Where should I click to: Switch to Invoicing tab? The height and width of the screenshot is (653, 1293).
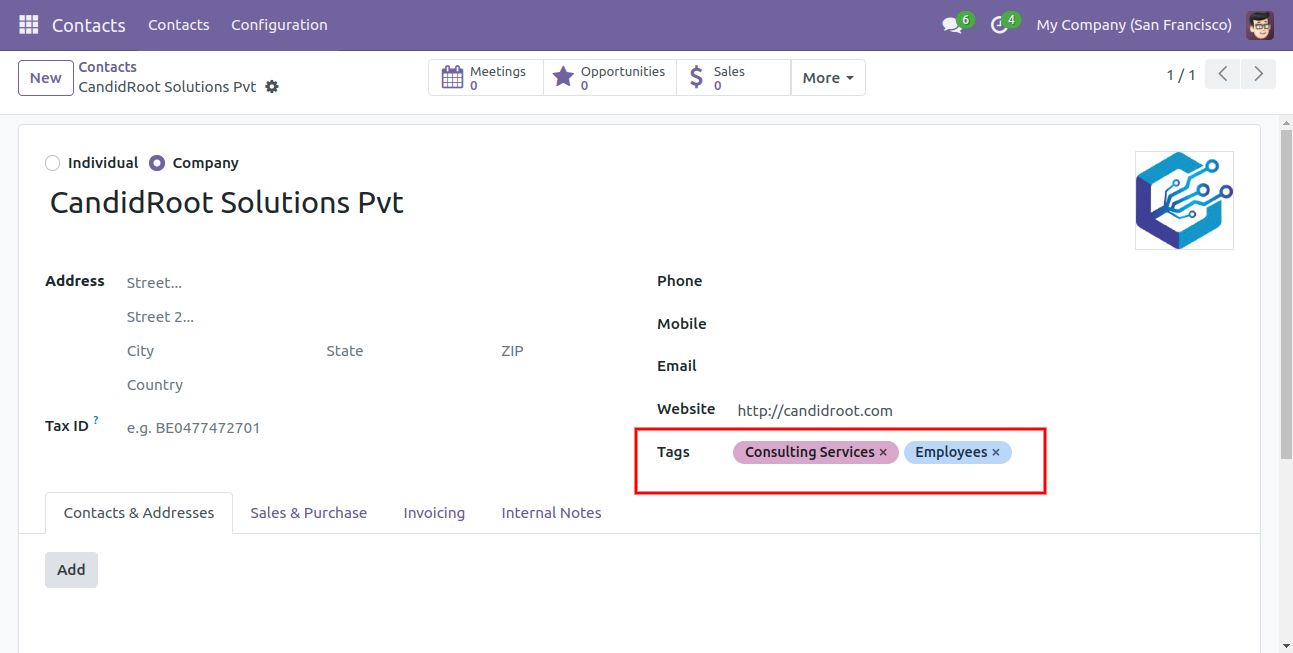click(434, 513)
